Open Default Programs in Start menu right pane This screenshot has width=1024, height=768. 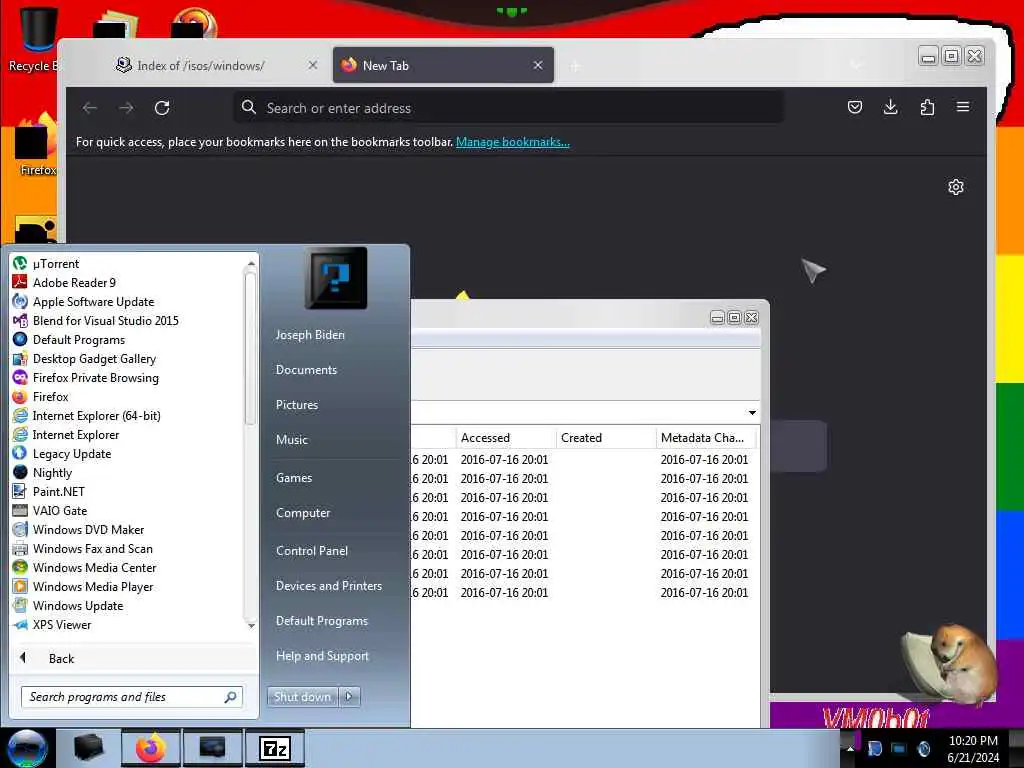pyautogui.click(x=321, y=620)
